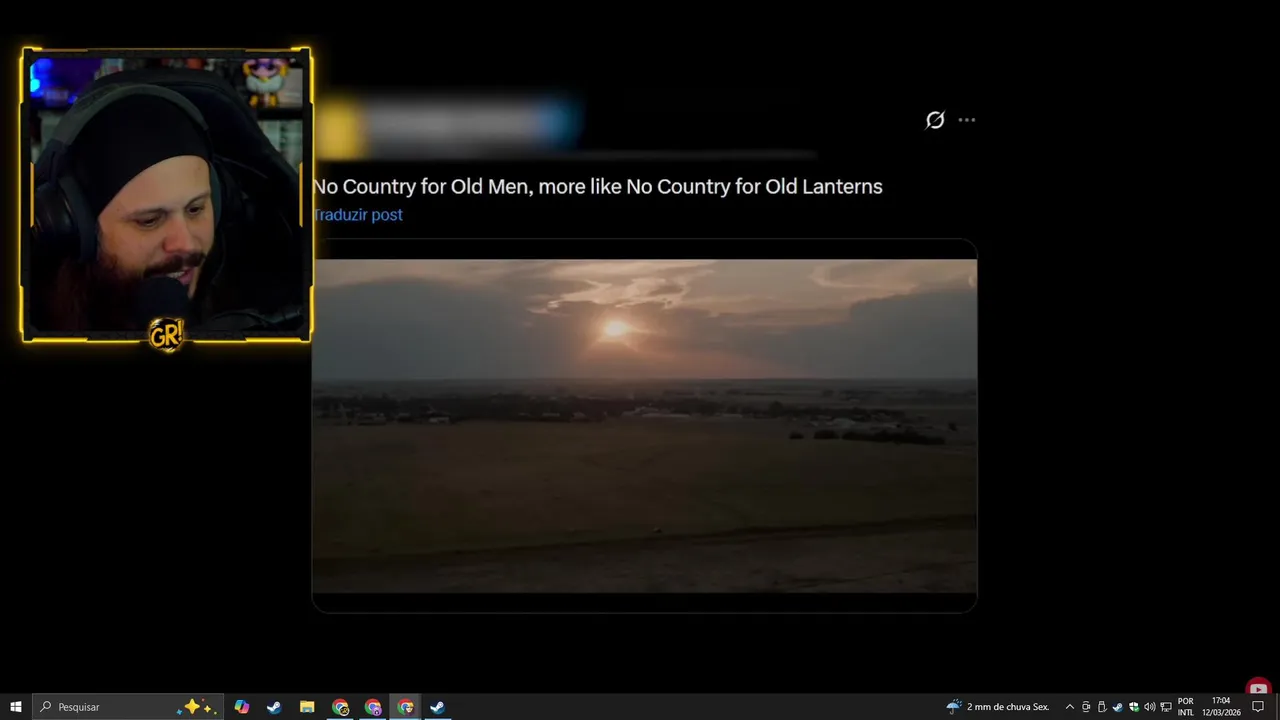The width and height of the screenshot is (1280, 720).
Task: Open the Windows Start menu
Action: pyautogui.click(x=15, y=707)
